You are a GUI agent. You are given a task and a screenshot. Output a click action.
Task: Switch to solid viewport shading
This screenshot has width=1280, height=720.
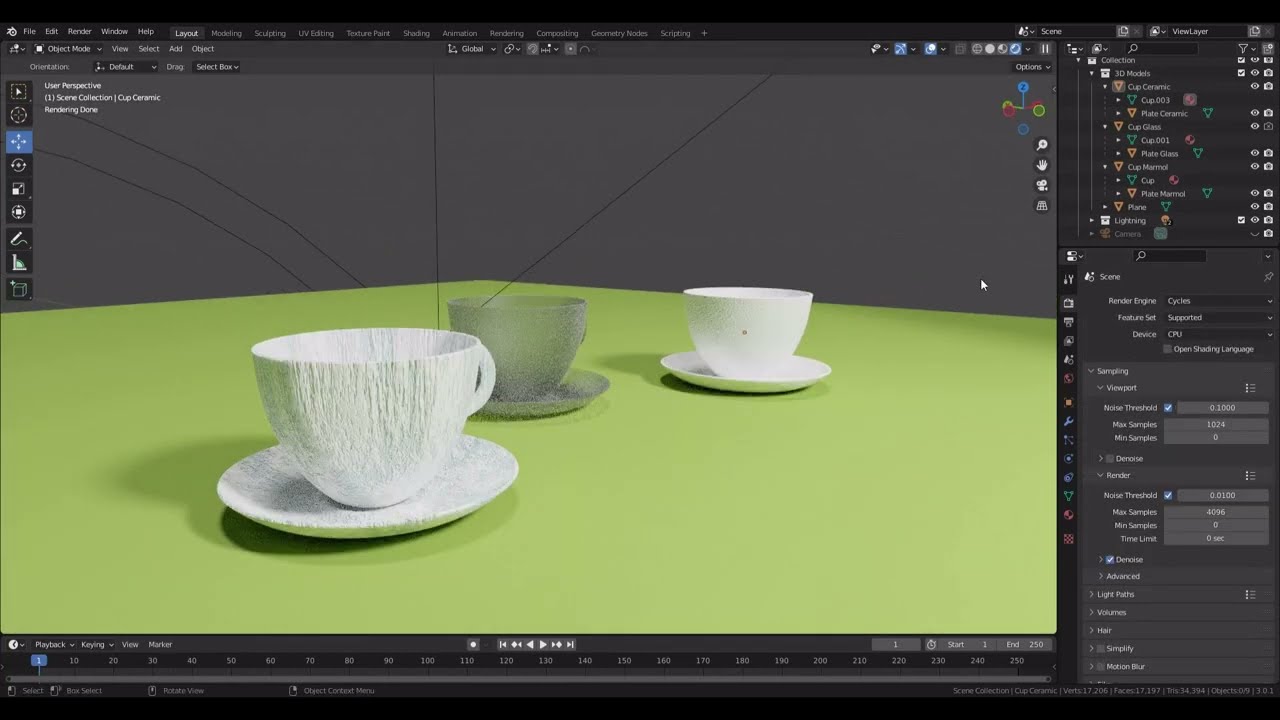990,49
